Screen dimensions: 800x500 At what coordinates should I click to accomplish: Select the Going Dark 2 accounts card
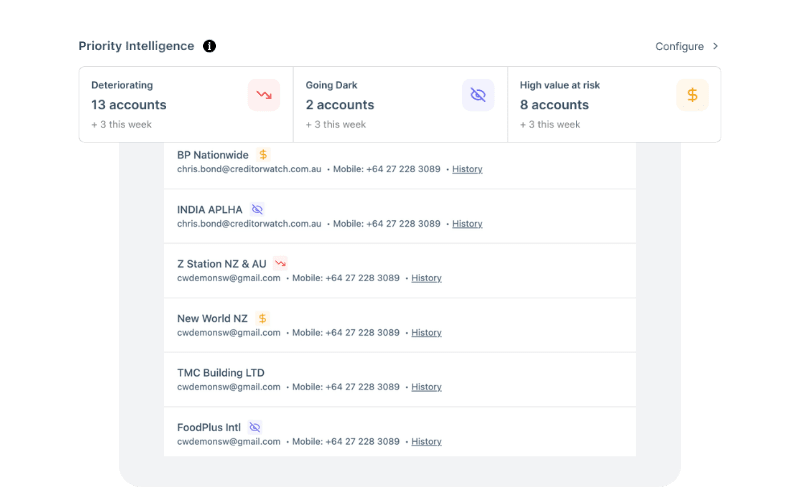click(x=400, y=104)
